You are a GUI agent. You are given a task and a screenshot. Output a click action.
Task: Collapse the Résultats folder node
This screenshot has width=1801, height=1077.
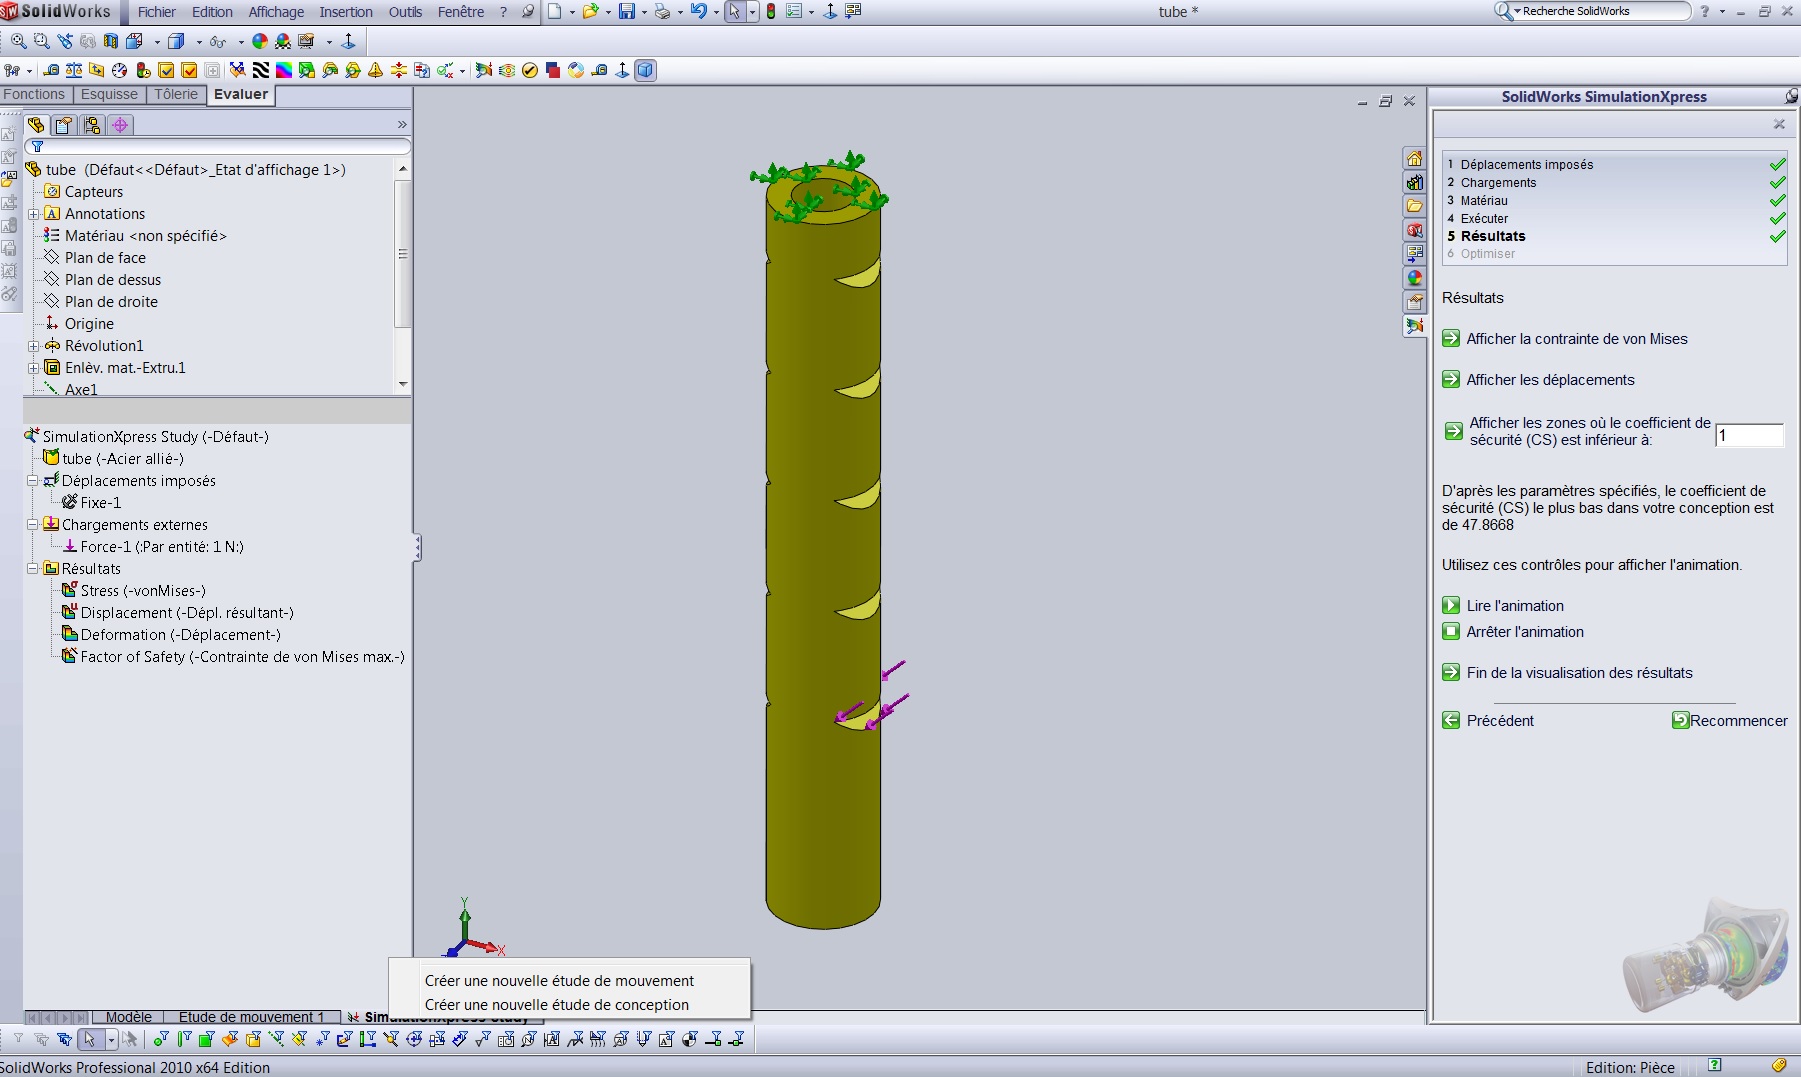click(33, 569)
